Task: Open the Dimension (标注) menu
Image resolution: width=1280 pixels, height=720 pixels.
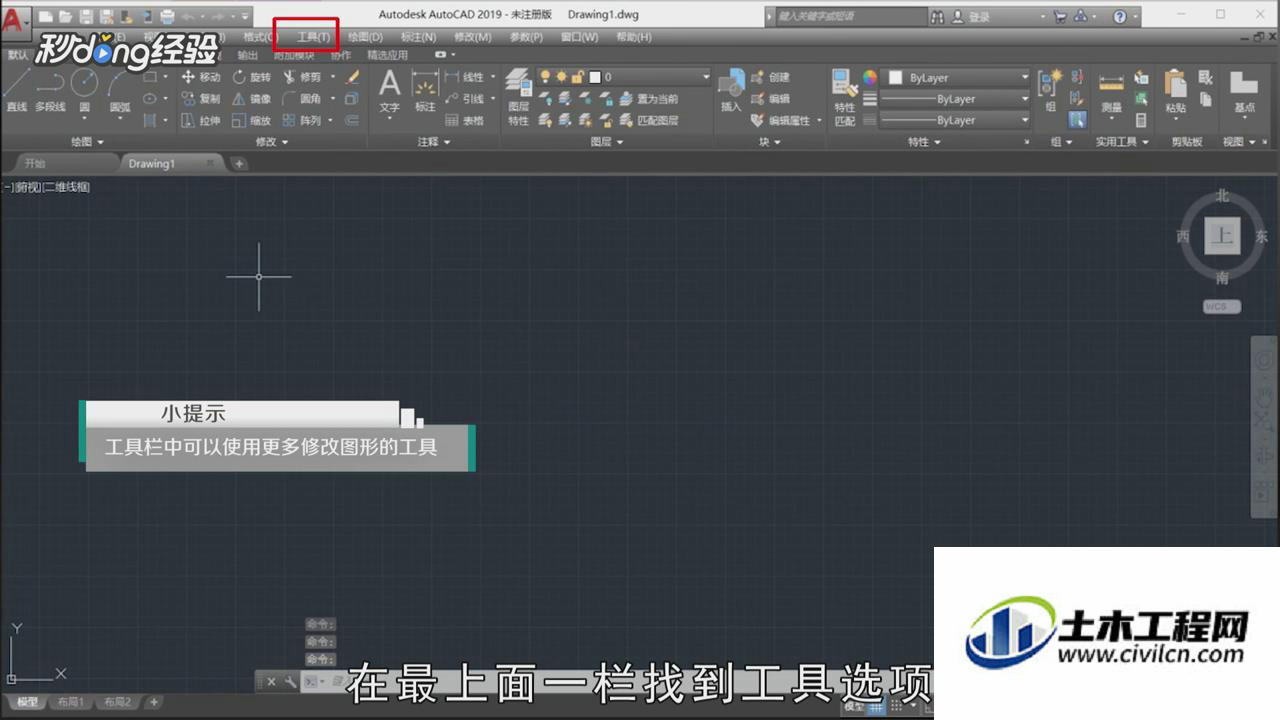Action: tap(418, 37)
